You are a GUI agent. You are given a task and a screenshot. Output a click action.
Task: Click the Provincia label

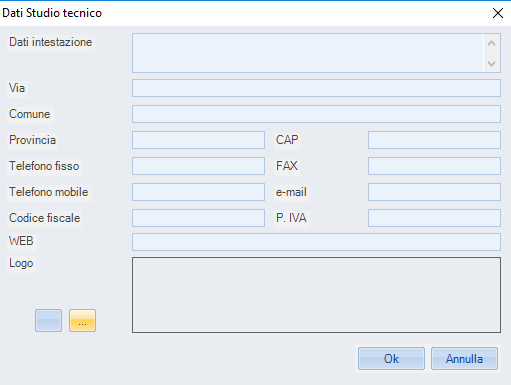tap(32, 140)
